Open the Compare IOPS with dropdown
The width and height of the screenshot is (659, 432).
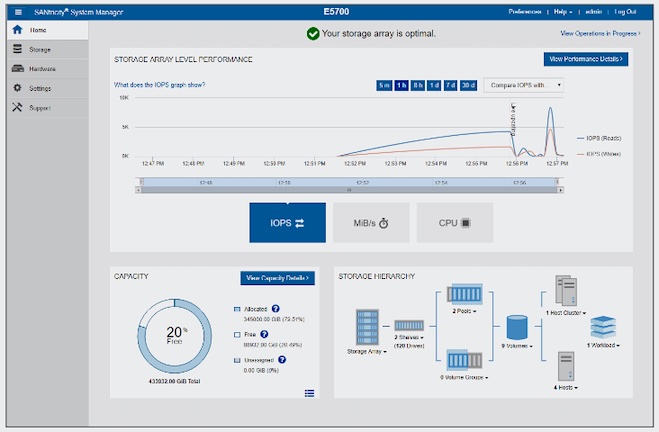(x=523, y=85)
